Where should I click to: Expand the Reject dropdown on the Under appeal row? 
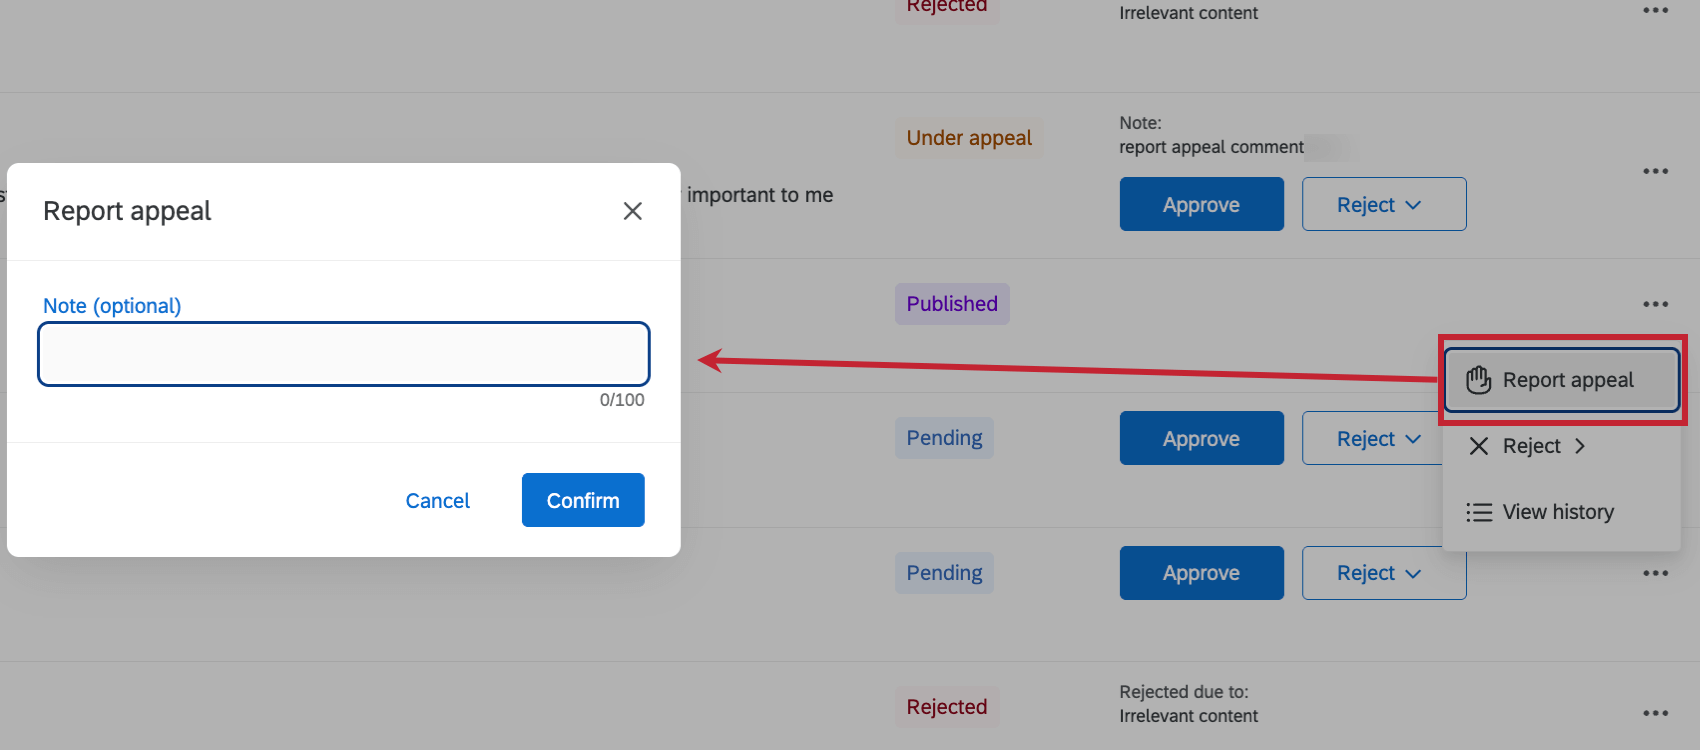1384,204
